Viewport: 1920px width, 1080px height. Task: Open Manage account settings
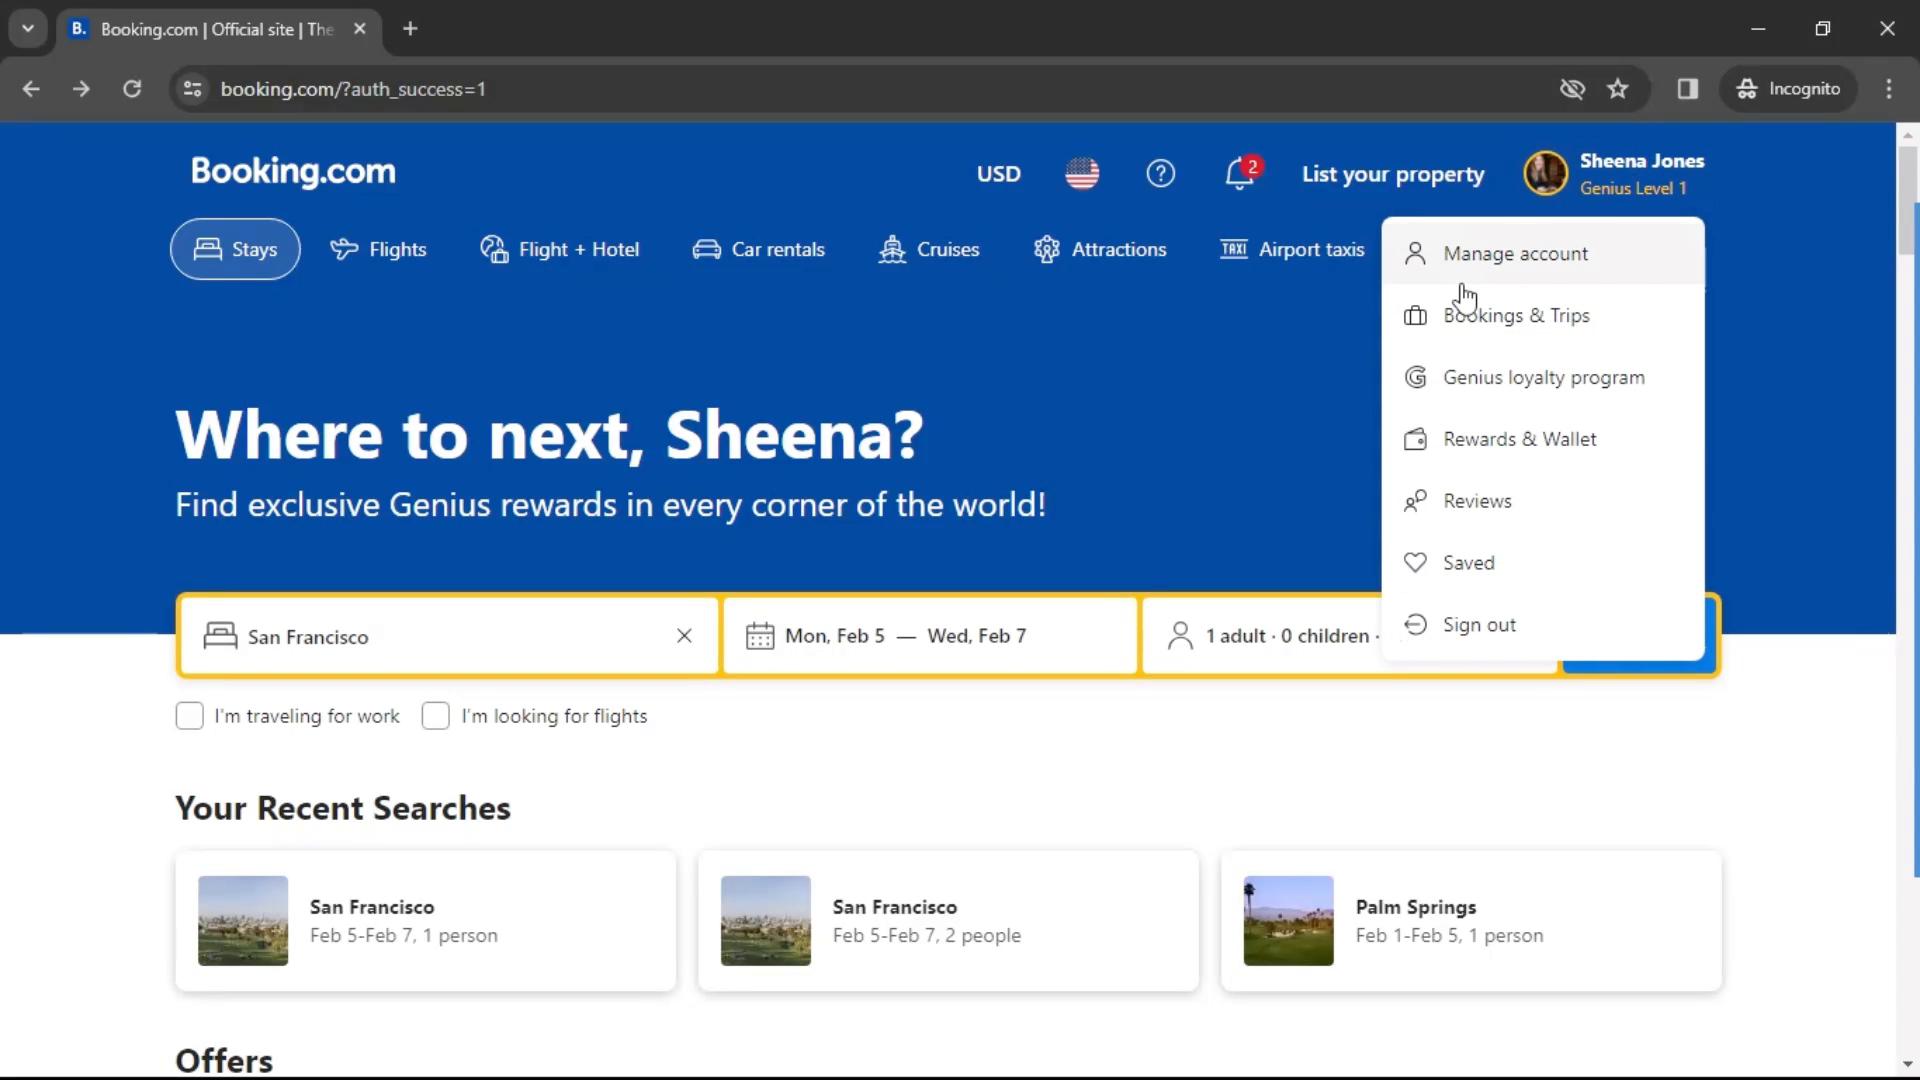(1515, 253)
